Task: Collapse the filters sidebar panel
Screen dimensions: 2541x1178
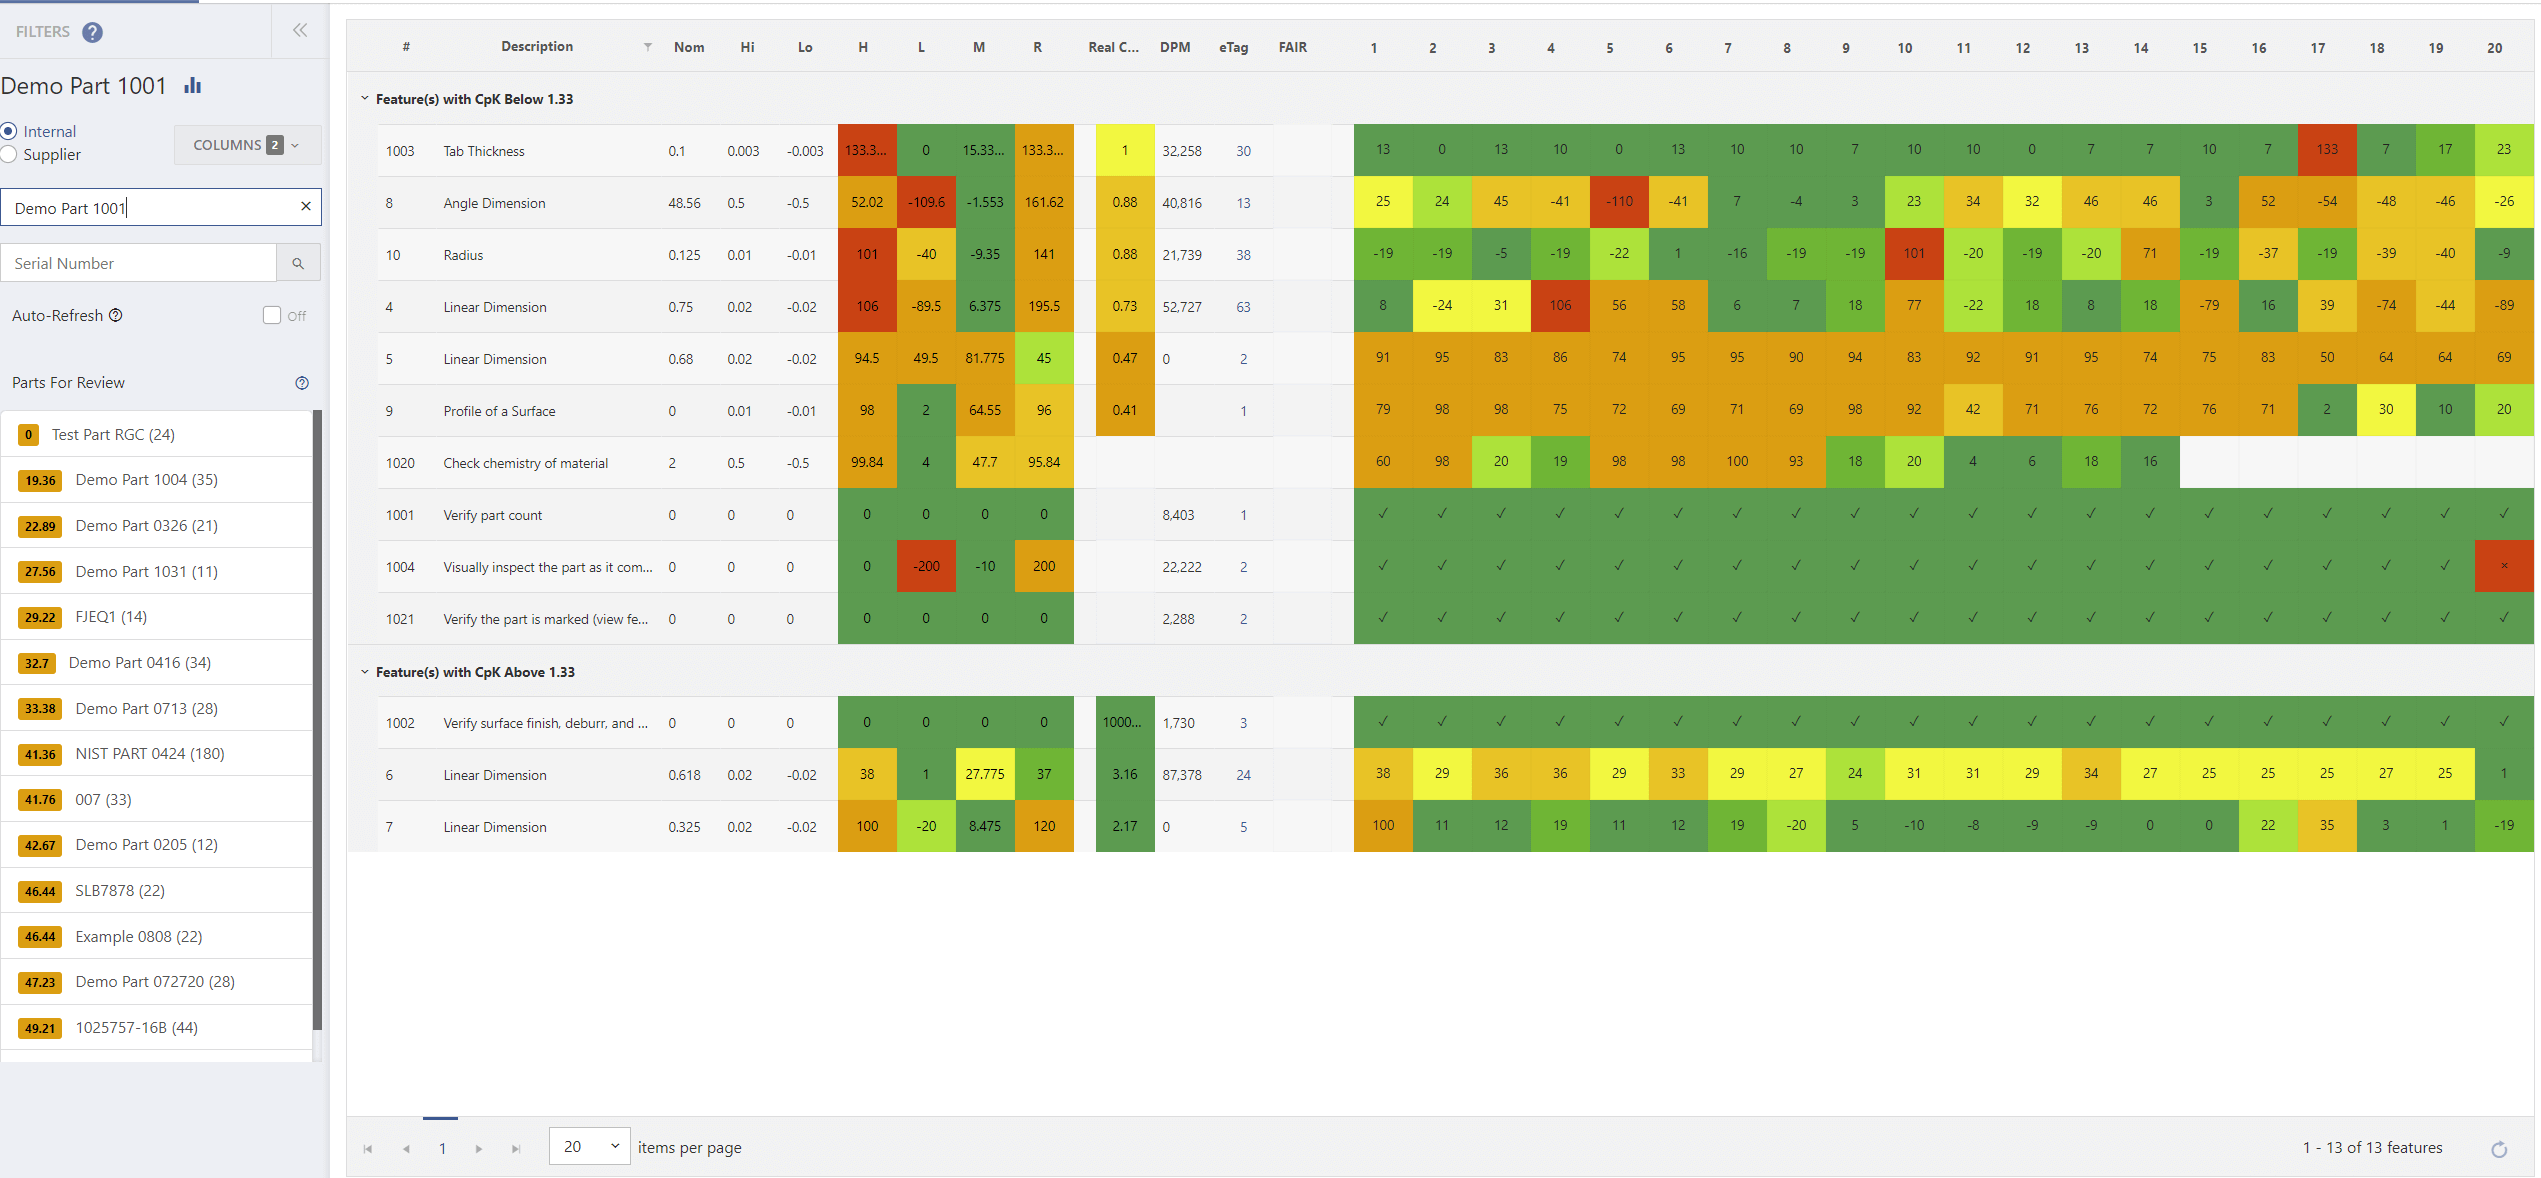Action: point(299,31)
